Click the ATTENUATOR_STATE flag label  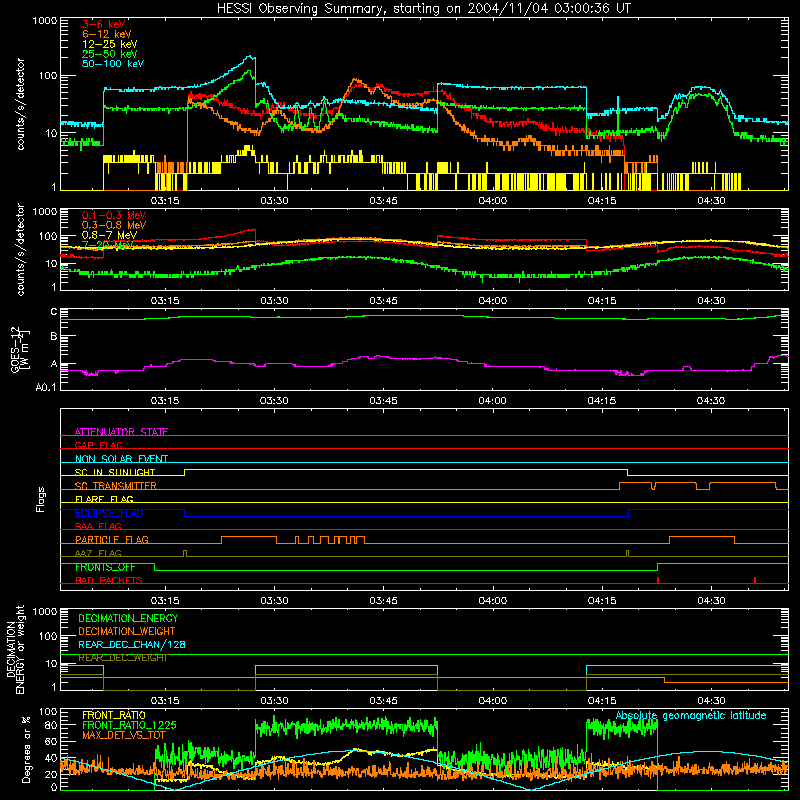pos(121,432)
